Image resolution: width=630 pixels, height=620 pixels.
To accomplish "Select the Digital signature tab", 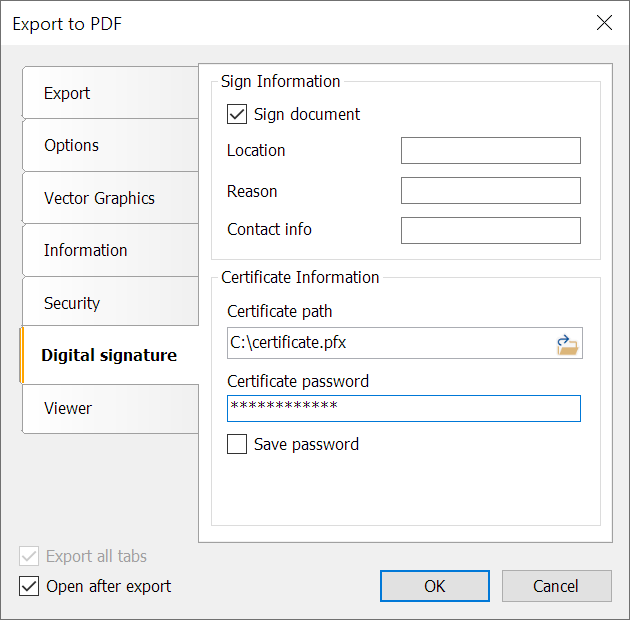I will (x=109, y=355).
